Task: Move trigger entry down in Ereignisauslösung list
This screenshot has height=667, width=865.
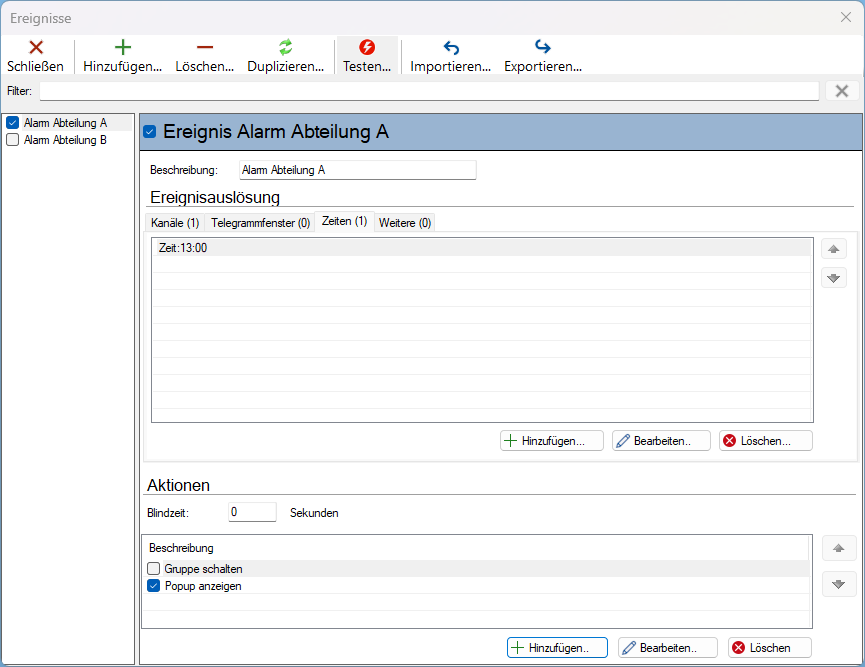Action: (834, 278)
